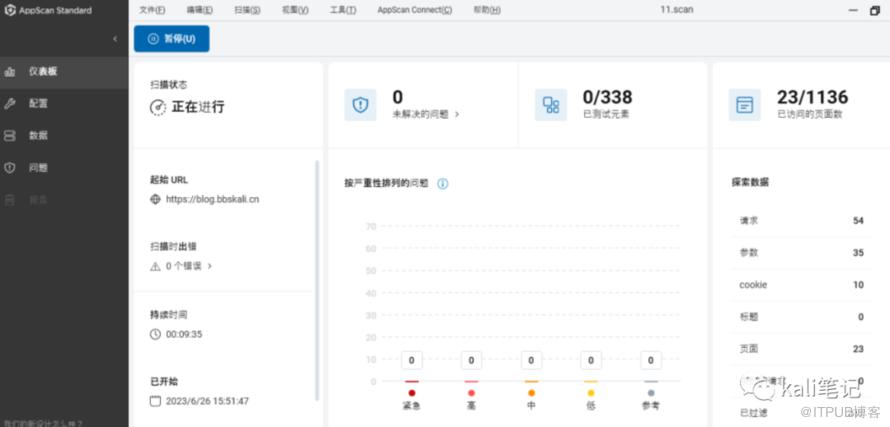
Task: Open the AppScan Connect(C) menu
Action: click(x=414, y=10)
